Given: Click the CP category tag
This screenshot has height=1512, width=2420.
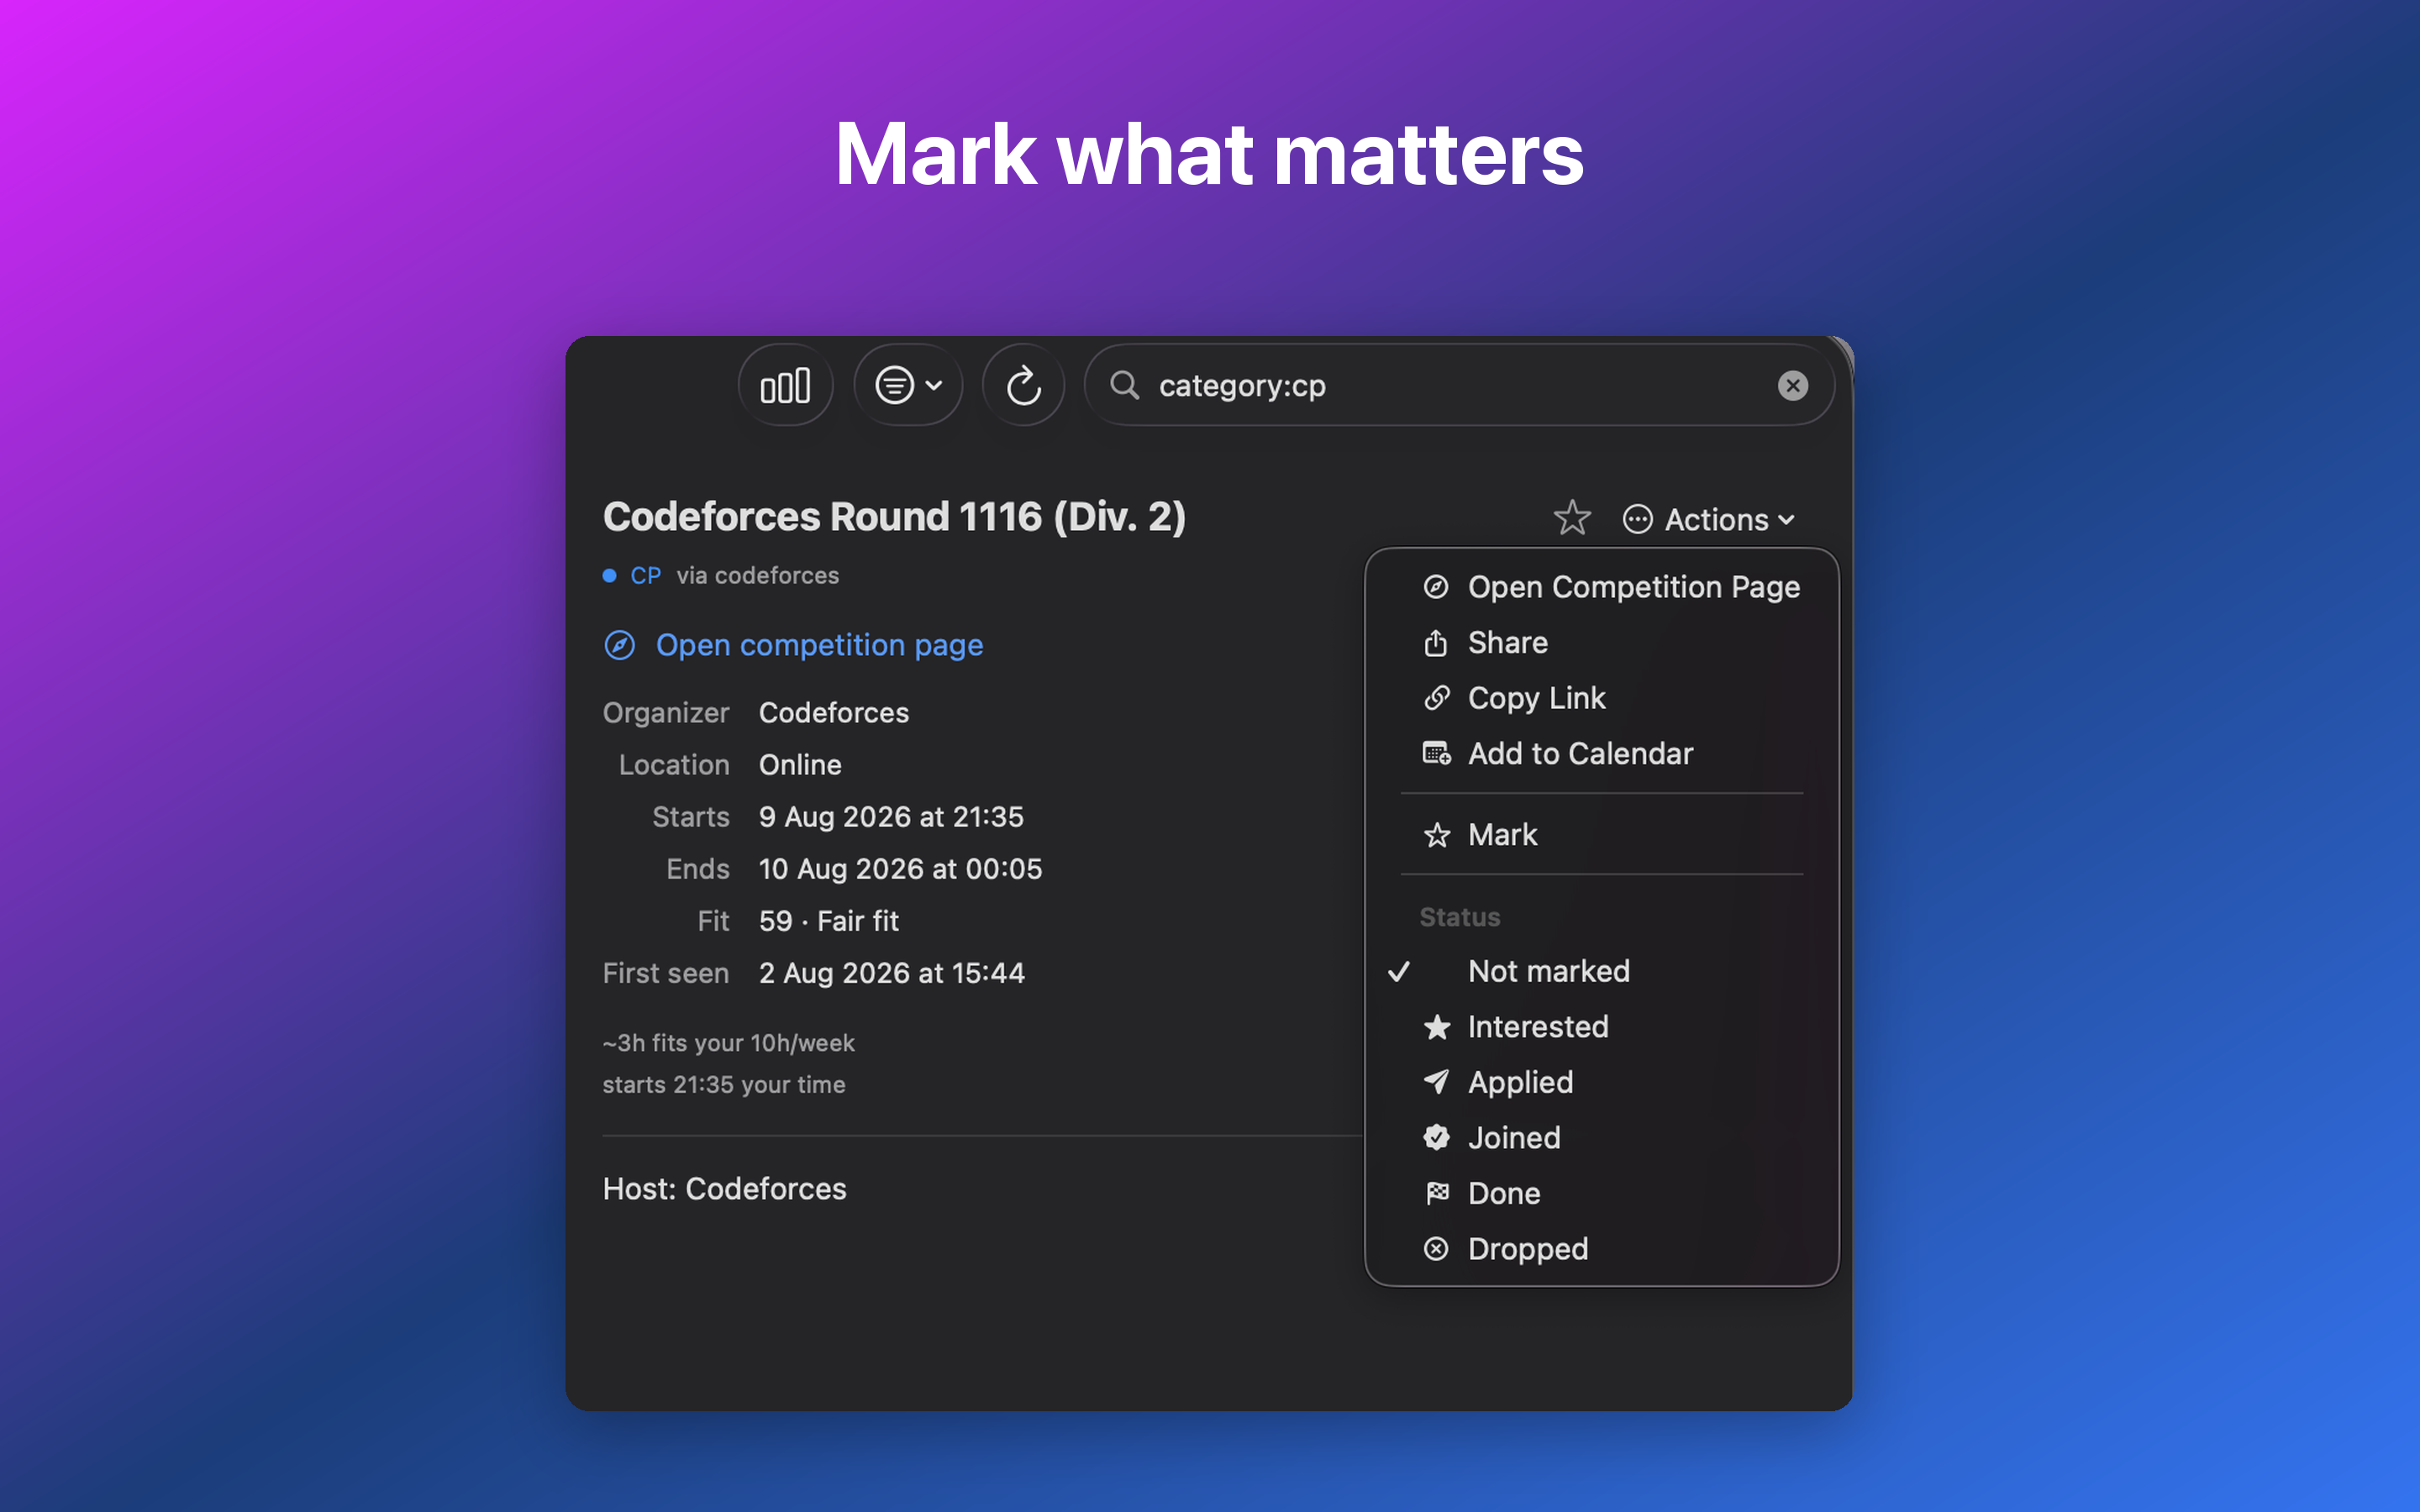Looking at the screenshot, I should [x=645, y=576].
